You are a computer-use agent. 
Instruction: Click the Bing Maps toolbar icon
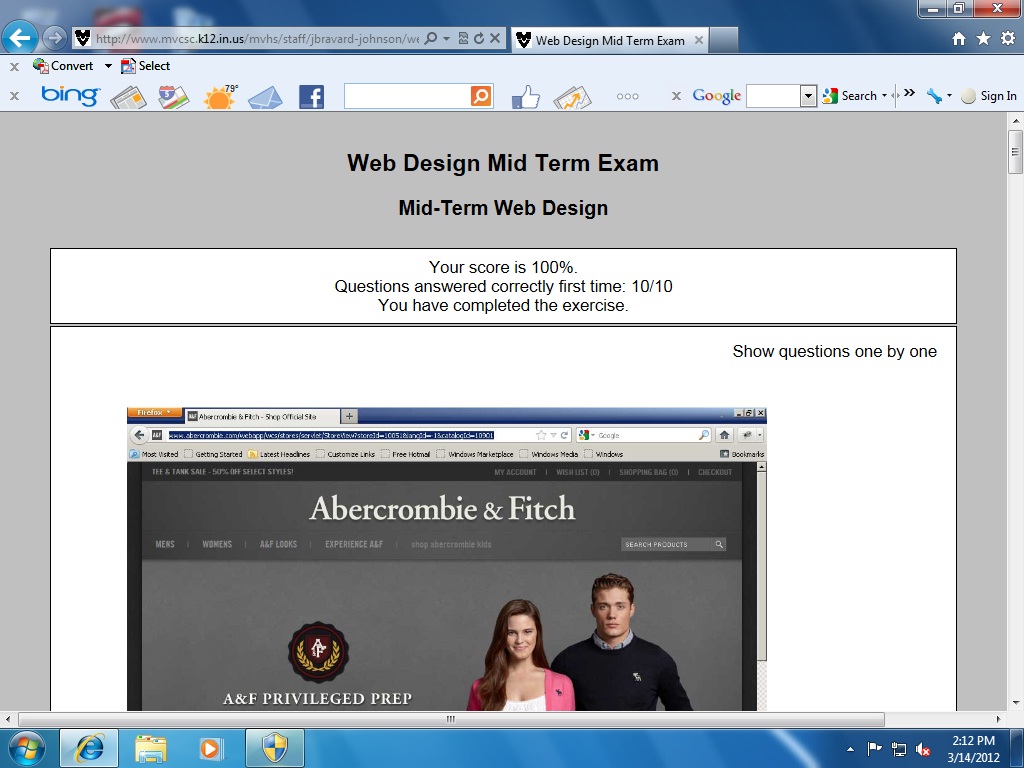pos(173,97)
